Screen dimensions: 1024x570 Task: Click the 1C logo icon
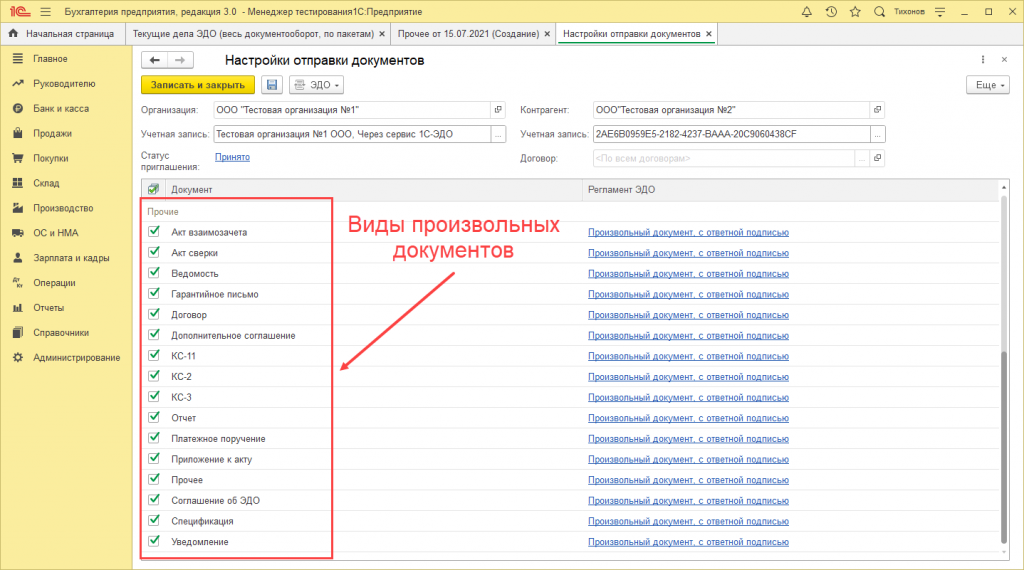click(20, 12)
